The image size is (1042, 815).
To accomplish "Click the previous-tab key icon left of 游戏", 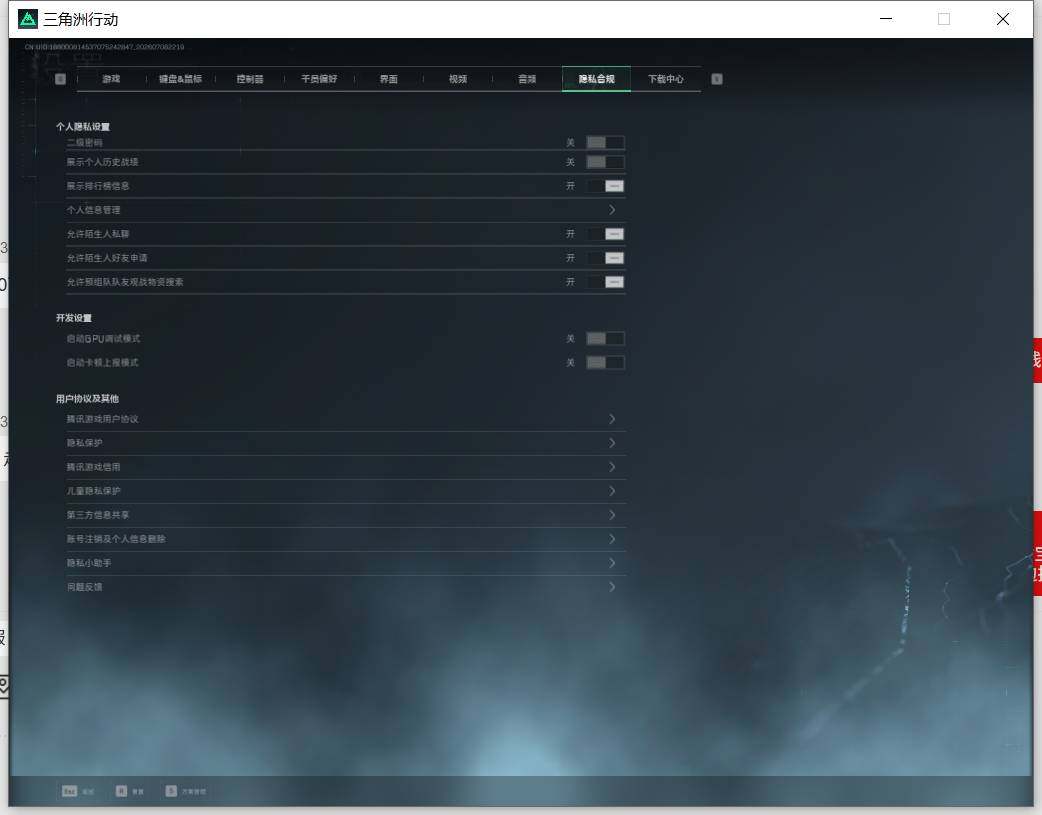I will pyautogui.click(x=60, y=79).
